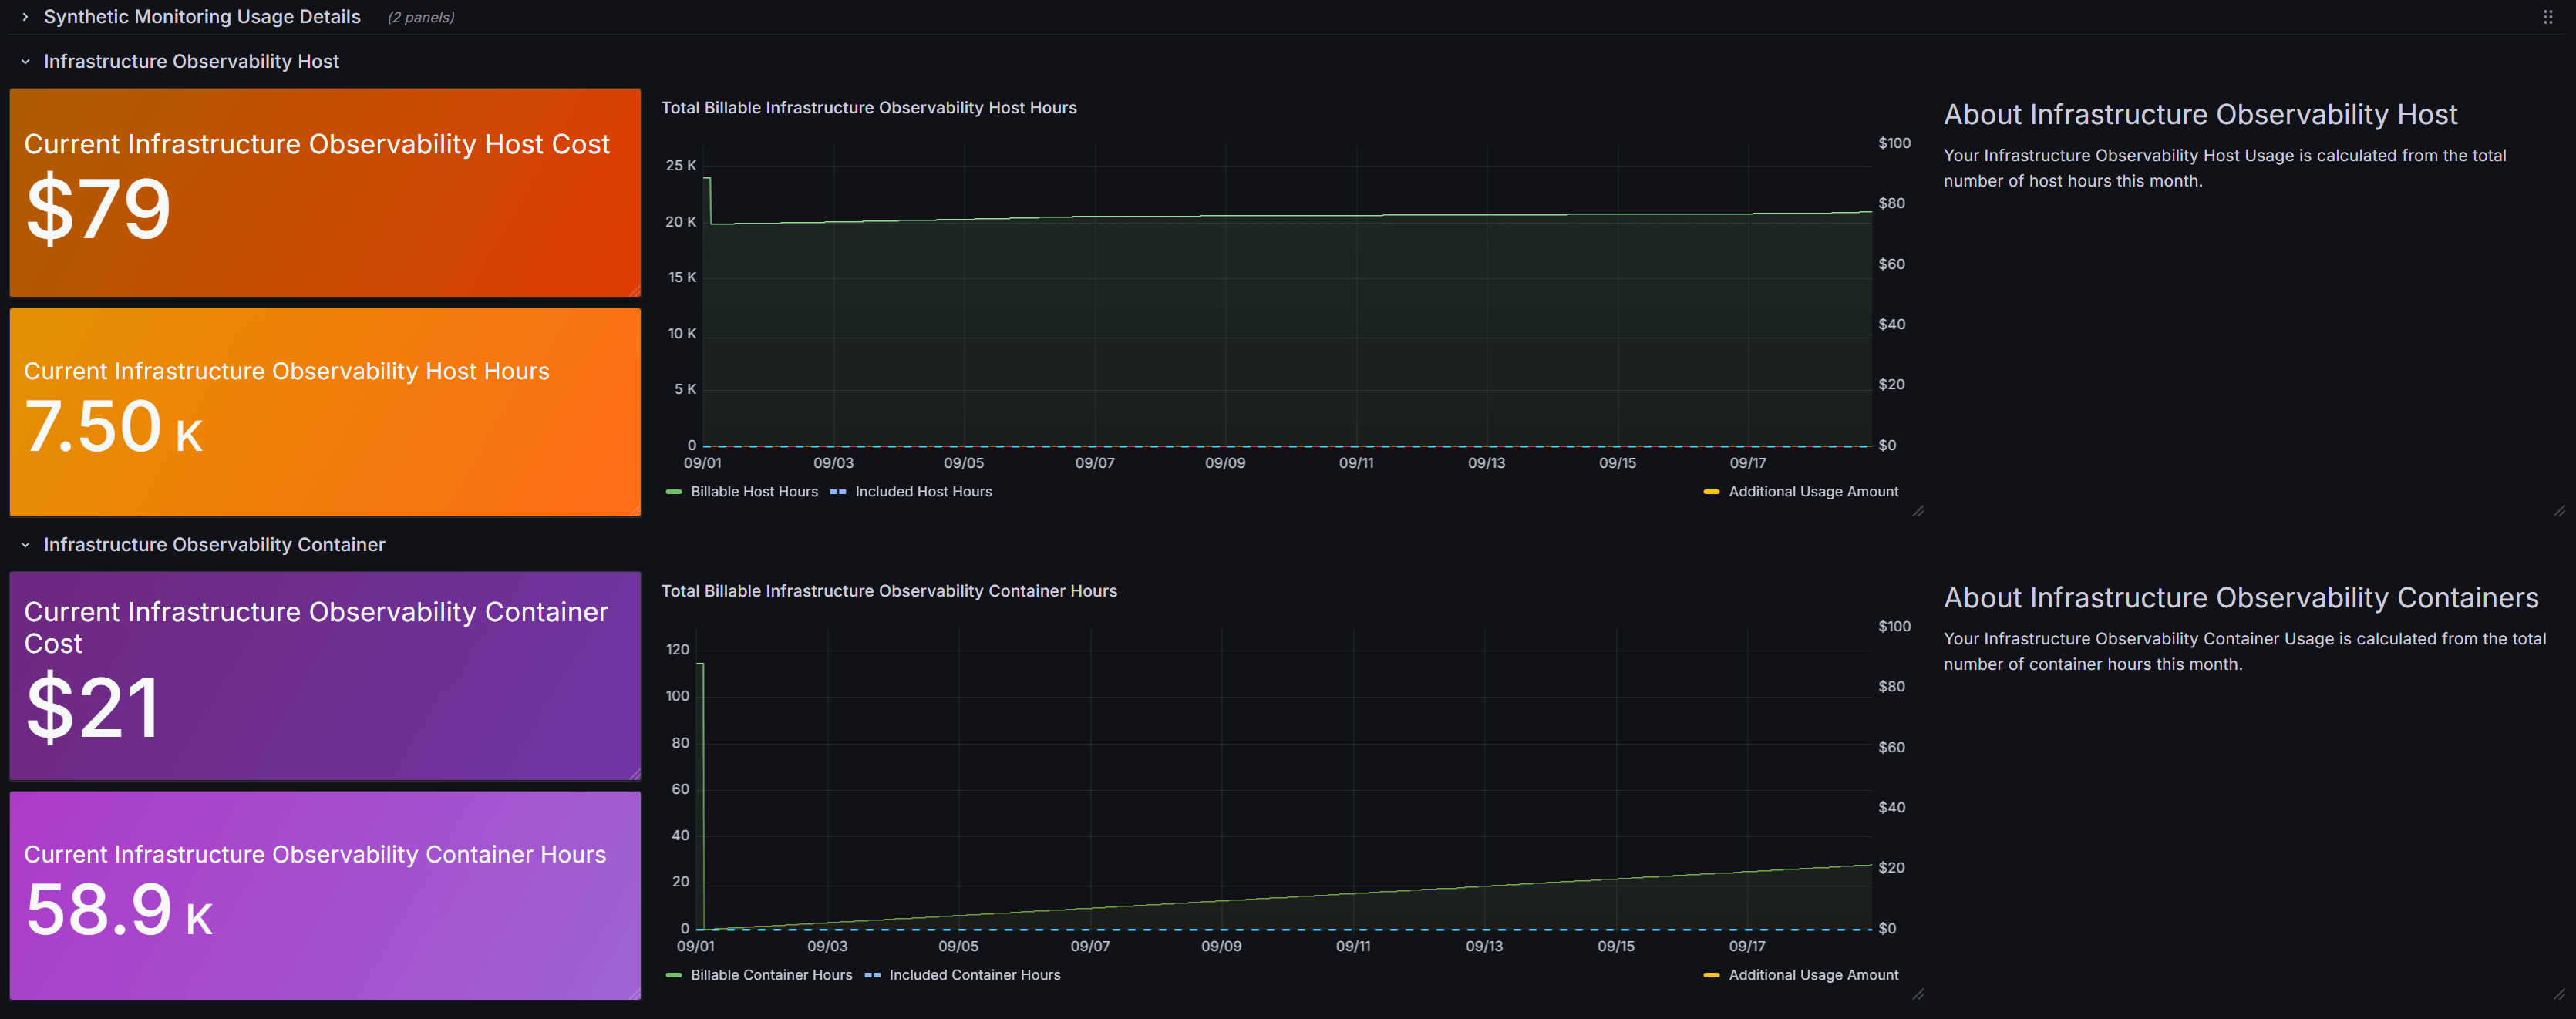Select the 58.9 K Container Hours stat panel
The height and width of the screenshot is (1019, 2576).
tap(325, 895)
